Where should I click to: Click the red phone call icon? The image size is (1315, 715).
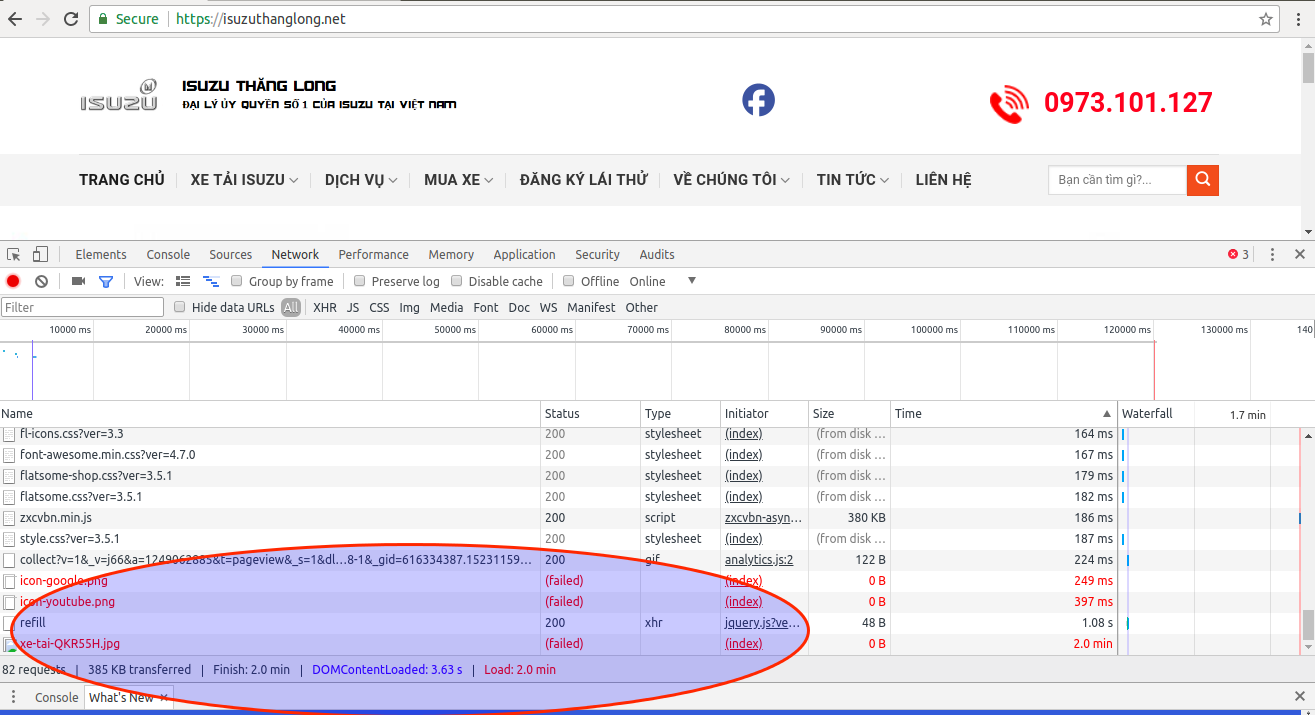[x=1009, y=104]
